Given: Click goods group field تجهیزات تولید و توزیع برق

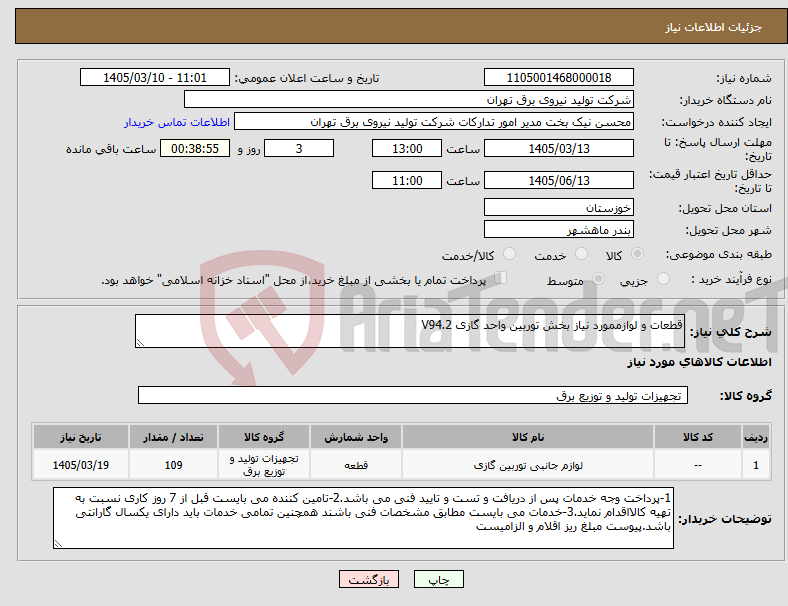Looking at the screenshot, I should pos(413,395).
